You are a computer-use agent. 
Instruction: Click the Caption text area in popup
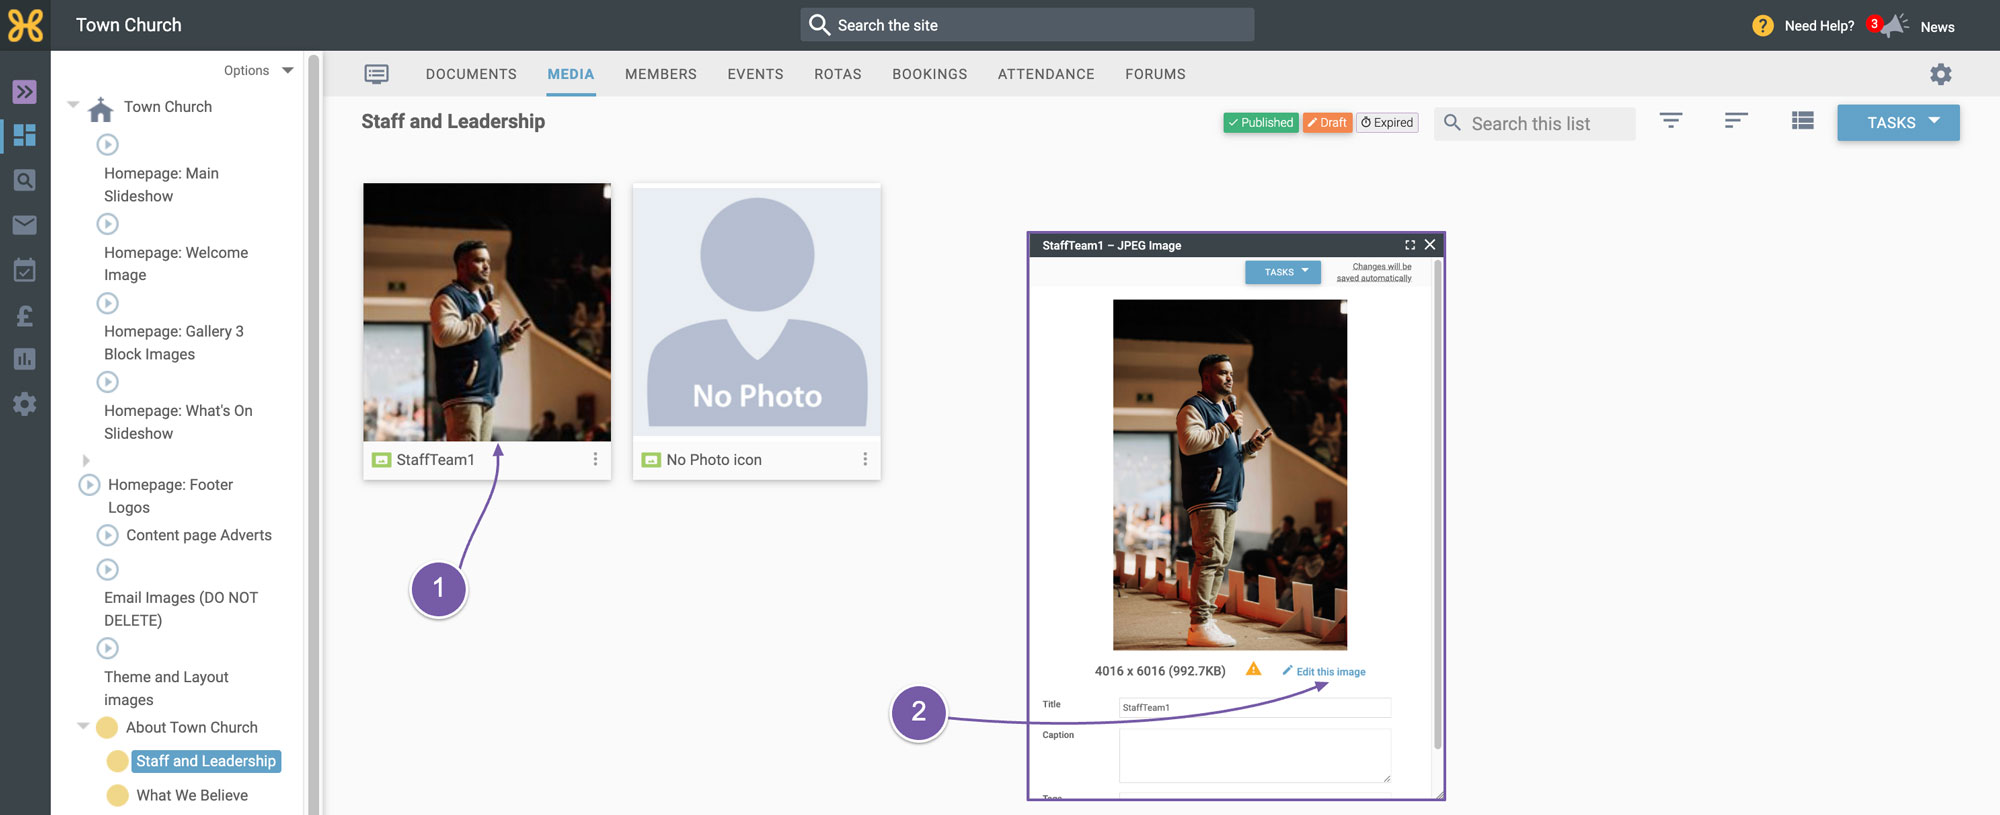click(1254, 756)
